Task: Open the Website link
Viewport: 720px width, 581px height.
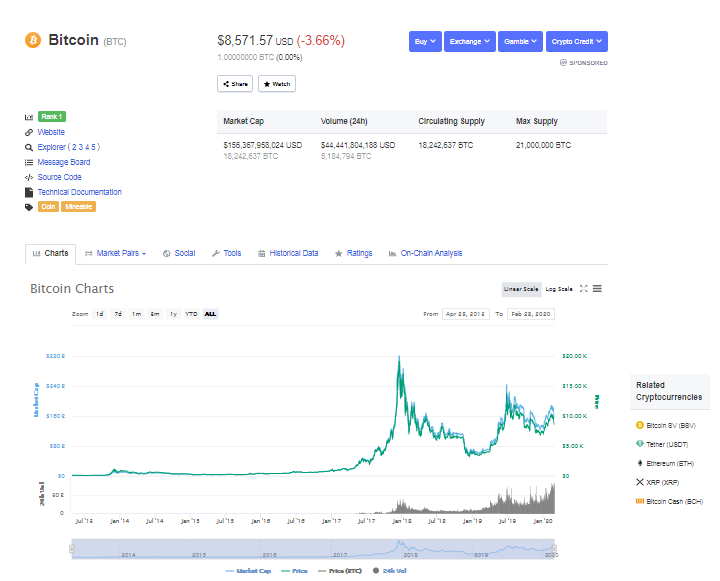Action: coord(51,132)
